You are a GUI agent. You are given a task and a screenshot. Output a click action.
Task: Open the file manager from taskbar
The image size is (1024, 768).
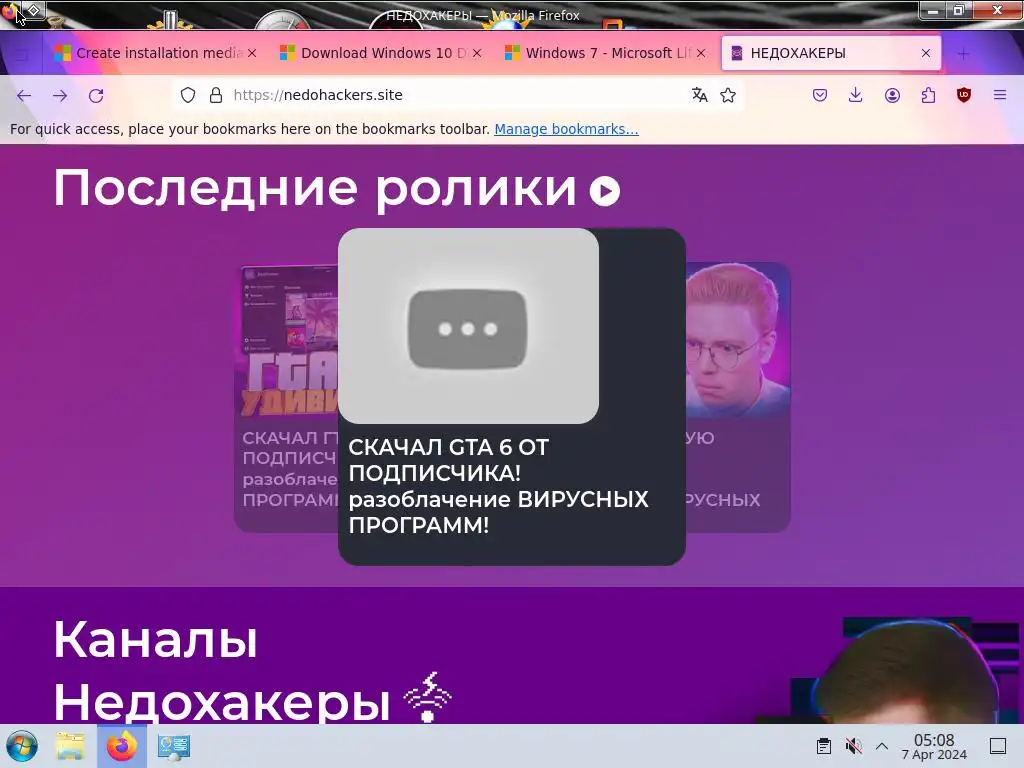click(70, 746)
